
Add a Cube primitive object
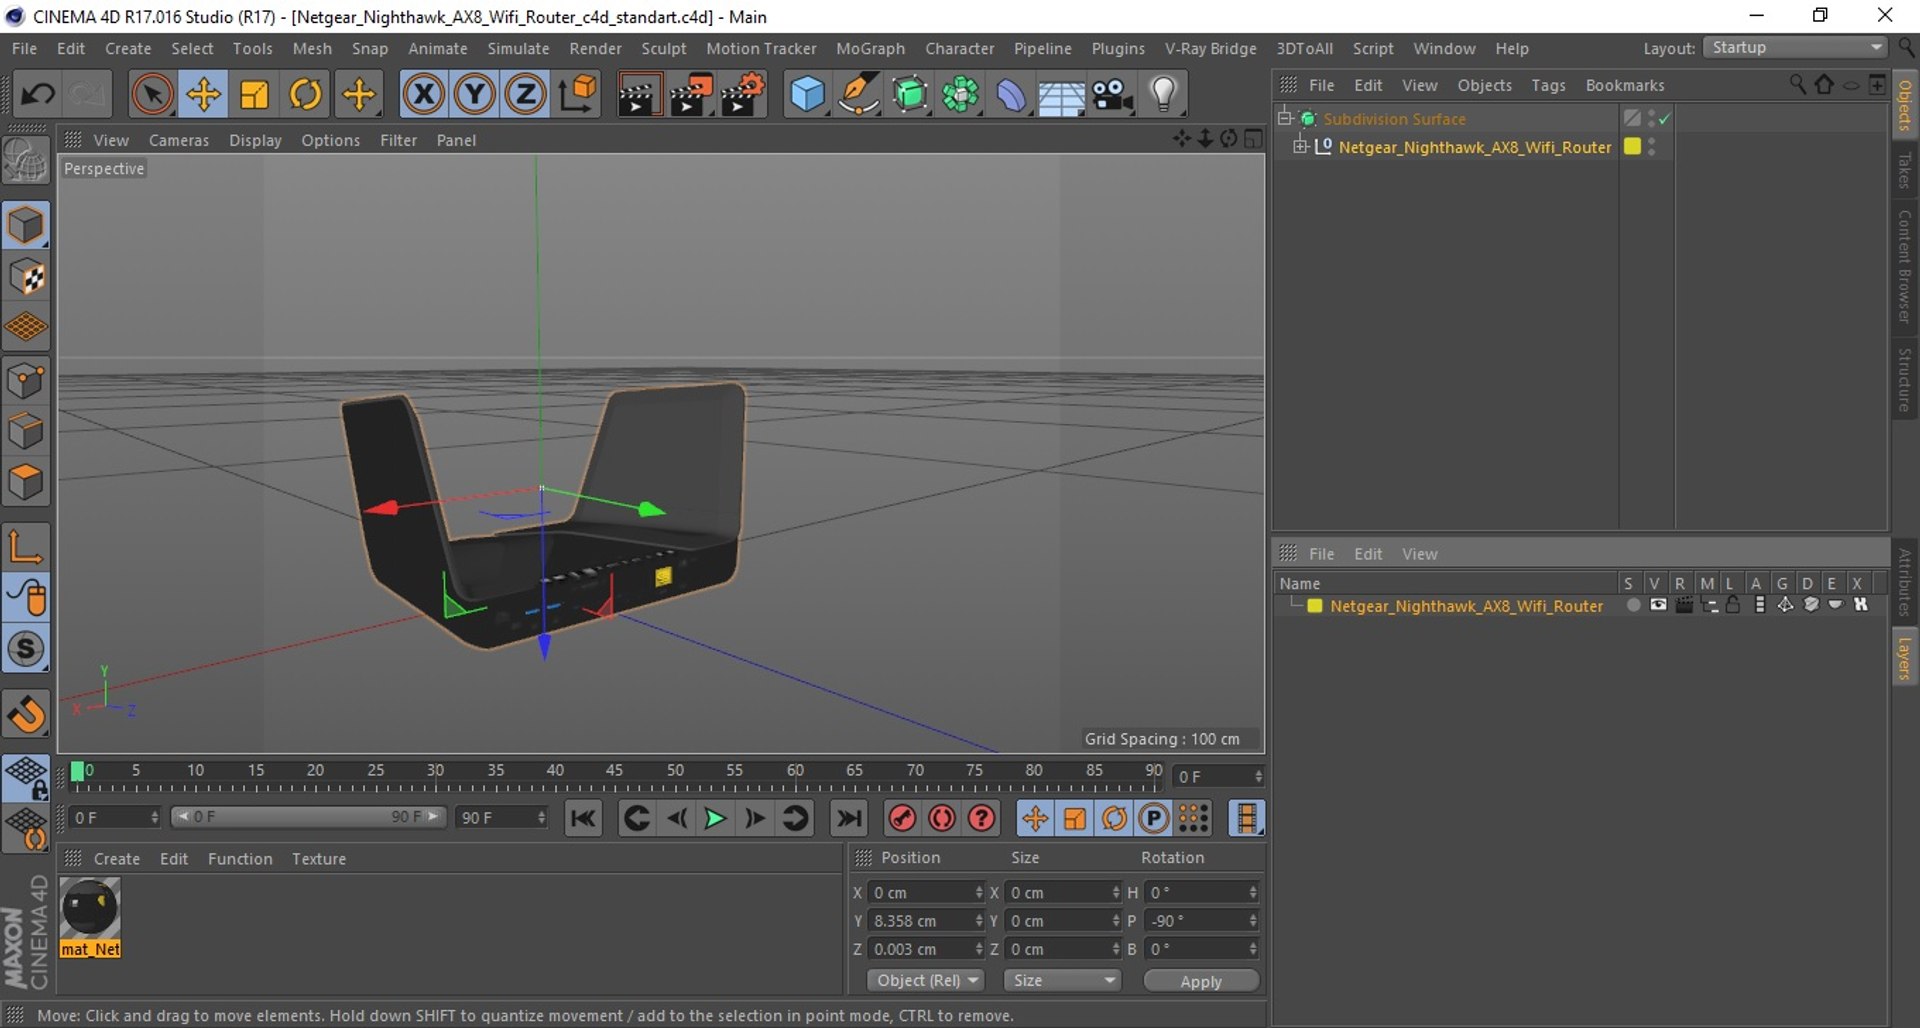click(807, 95)
